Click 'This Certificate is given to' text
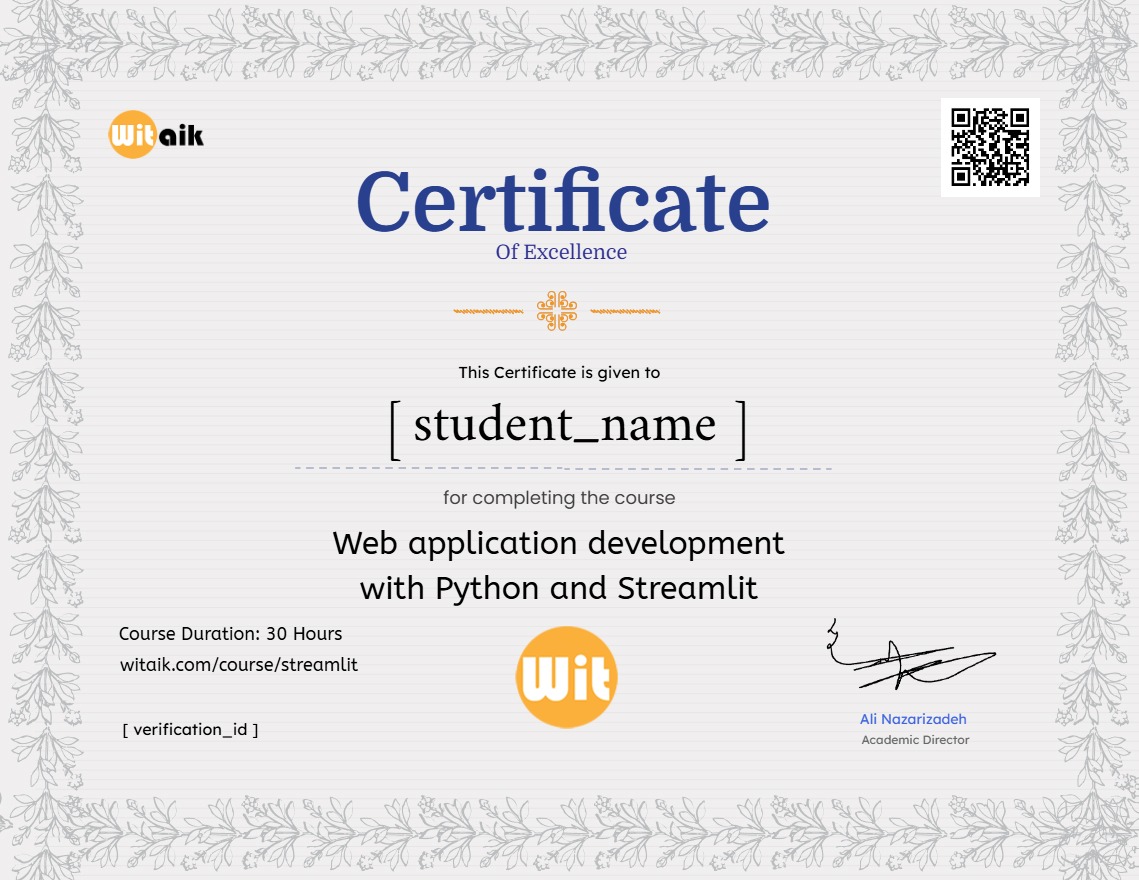 (x=559, y=373)
